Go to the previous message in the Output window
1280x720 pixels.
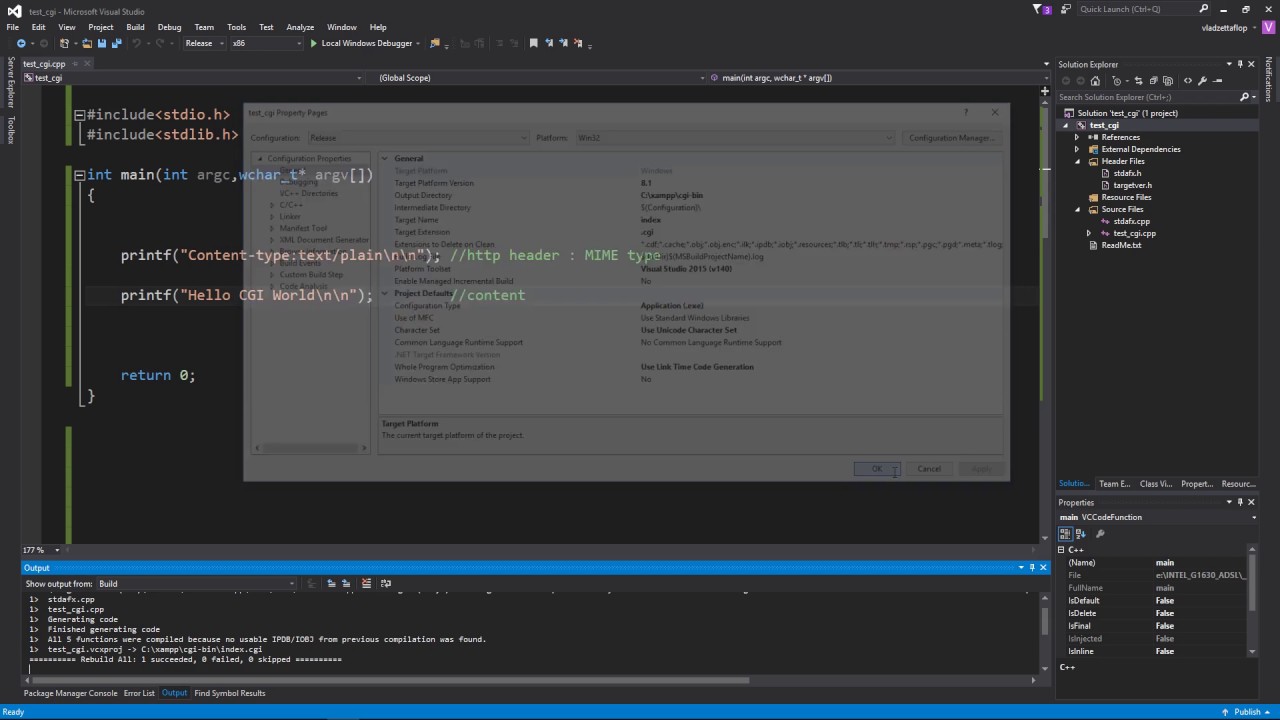332,583
